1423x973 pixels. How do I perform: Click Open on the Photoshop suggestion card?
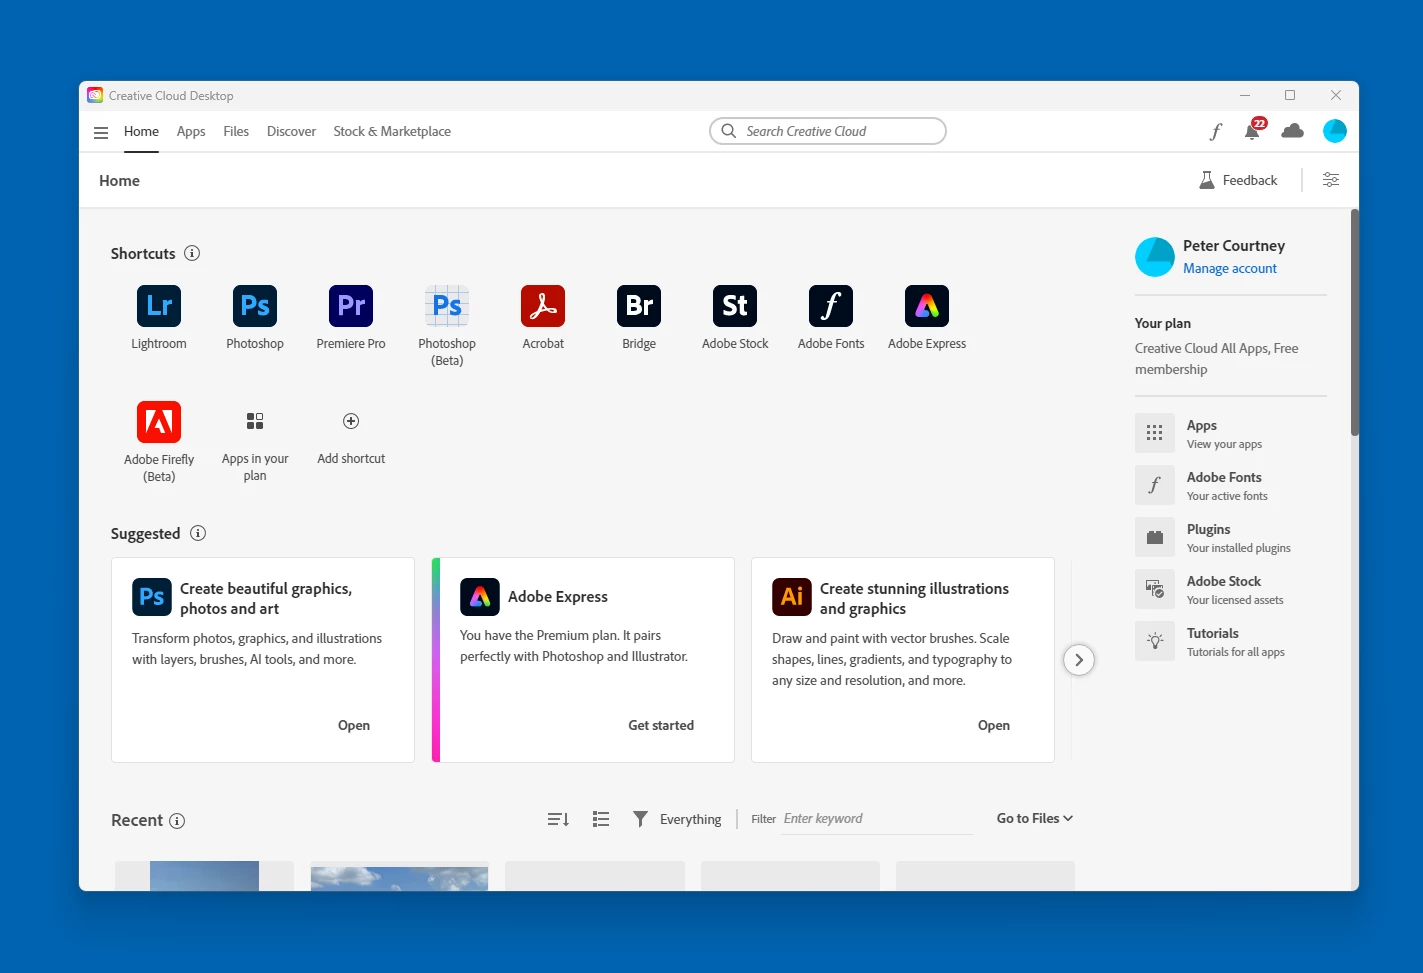354,725
